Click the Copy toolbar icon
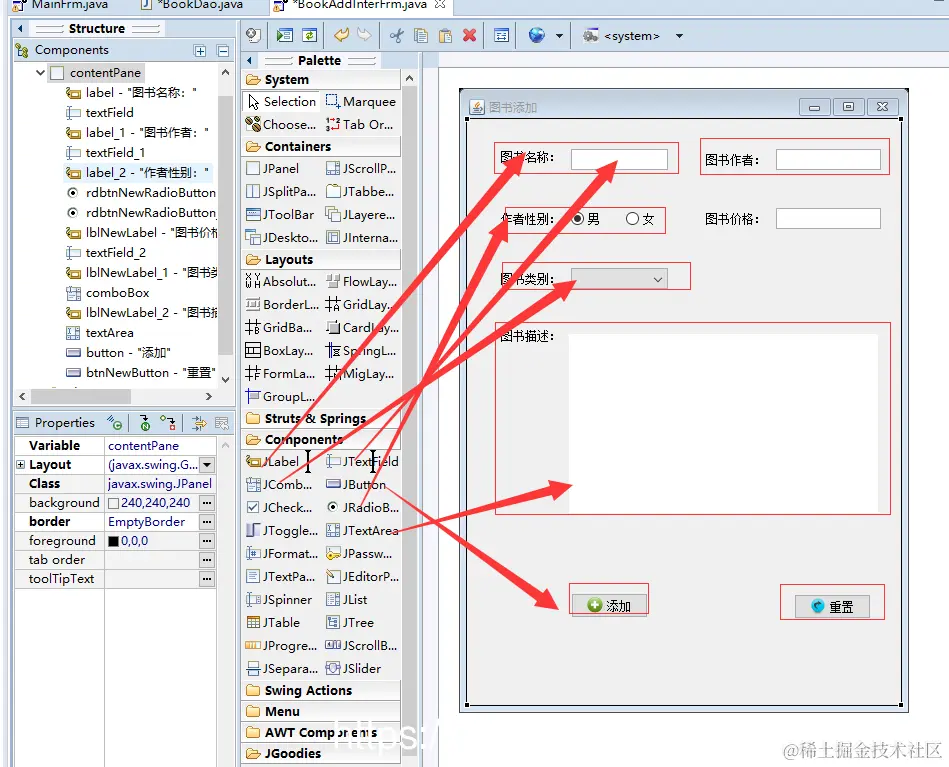Viewport: 949px width, 767px height. (x=421, y=36)
